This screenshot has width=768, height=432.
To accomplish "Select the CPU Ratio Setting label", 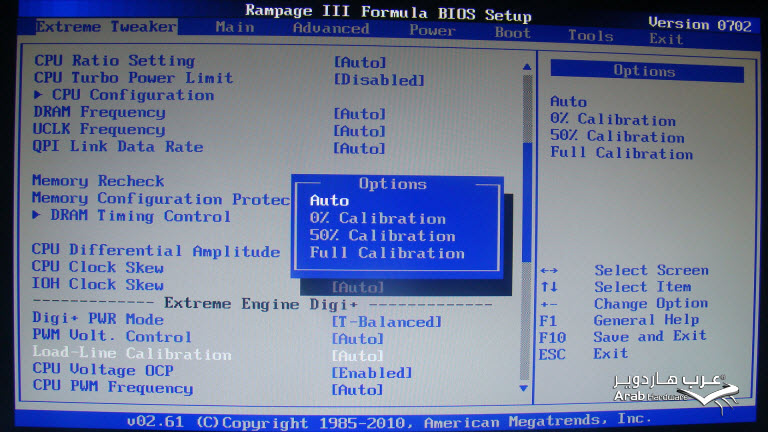I will [x=115, y=60].
